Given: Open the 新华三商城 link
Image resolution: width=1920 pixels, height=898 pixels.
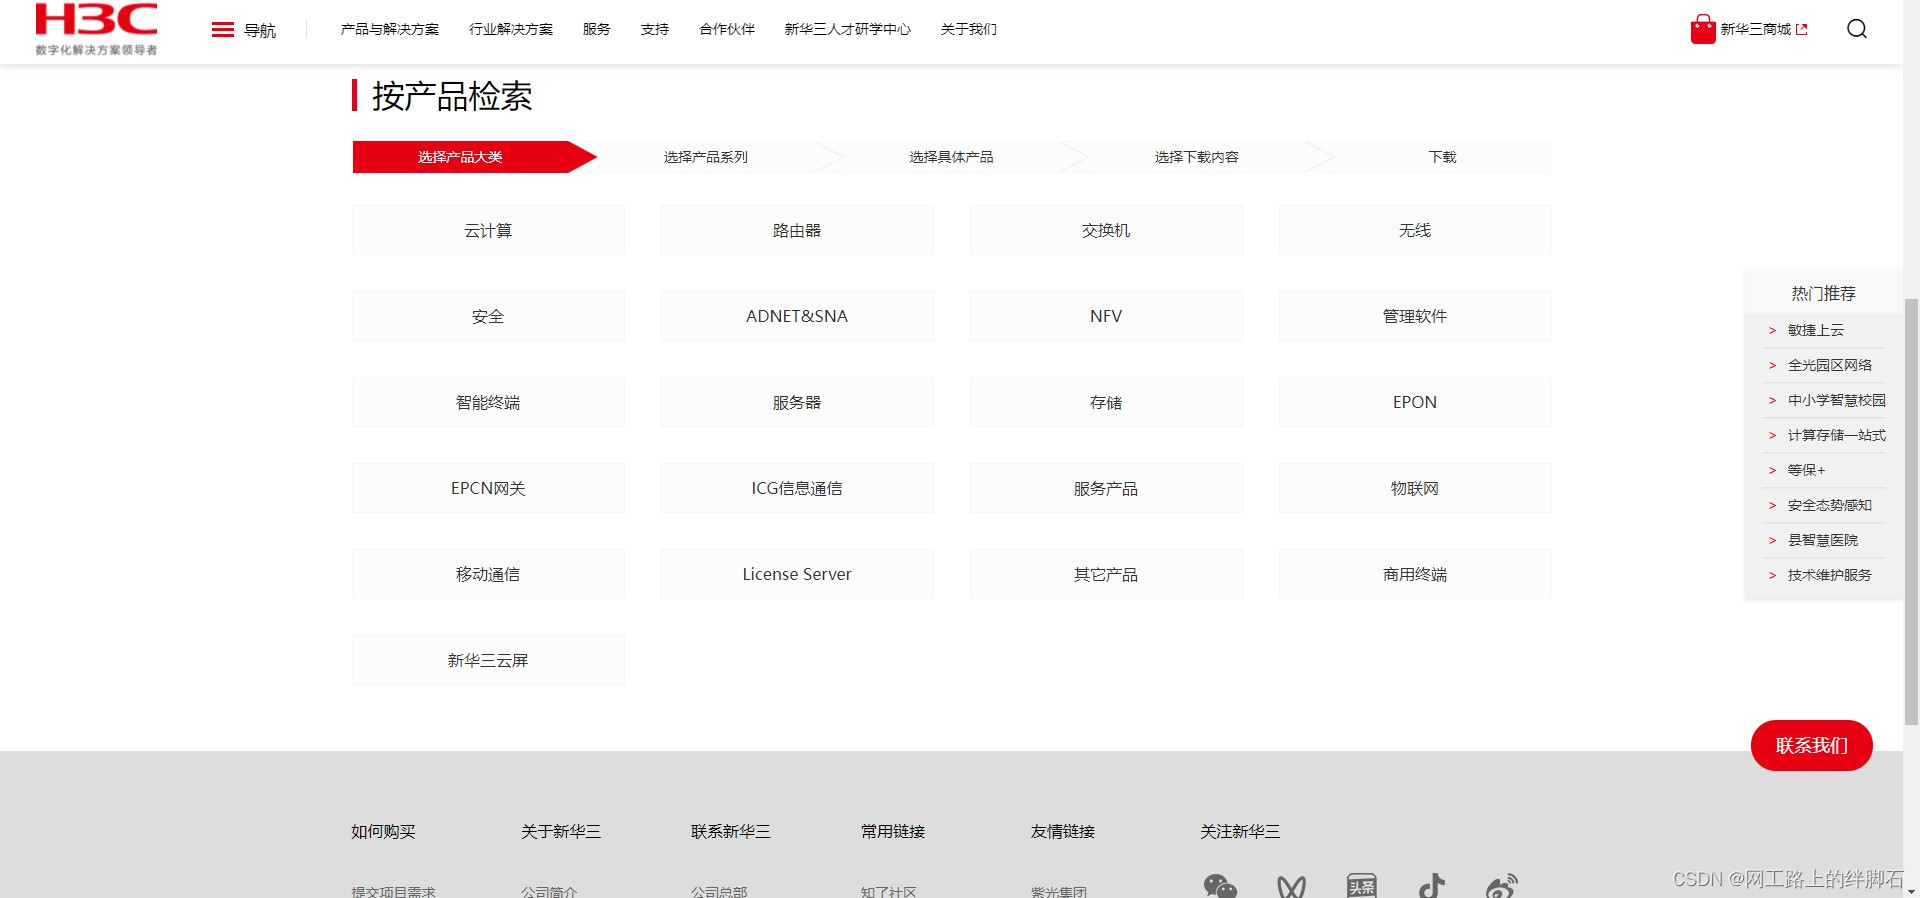Looking at the screenshot, I should click(x=1755, y=29).
